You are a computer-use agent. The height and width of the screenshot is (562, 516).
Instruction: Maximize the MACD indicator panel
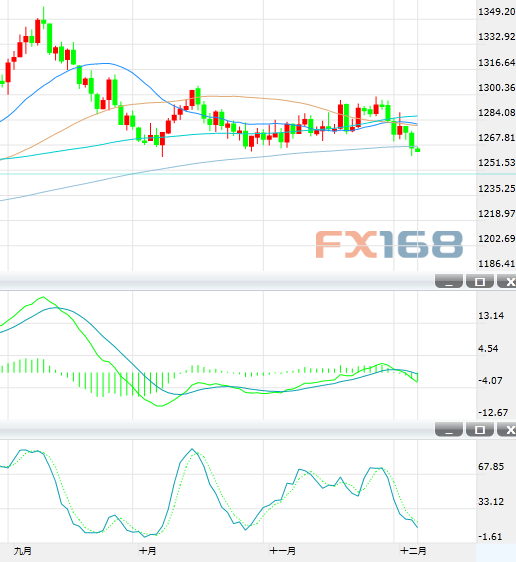coord(480,281)
